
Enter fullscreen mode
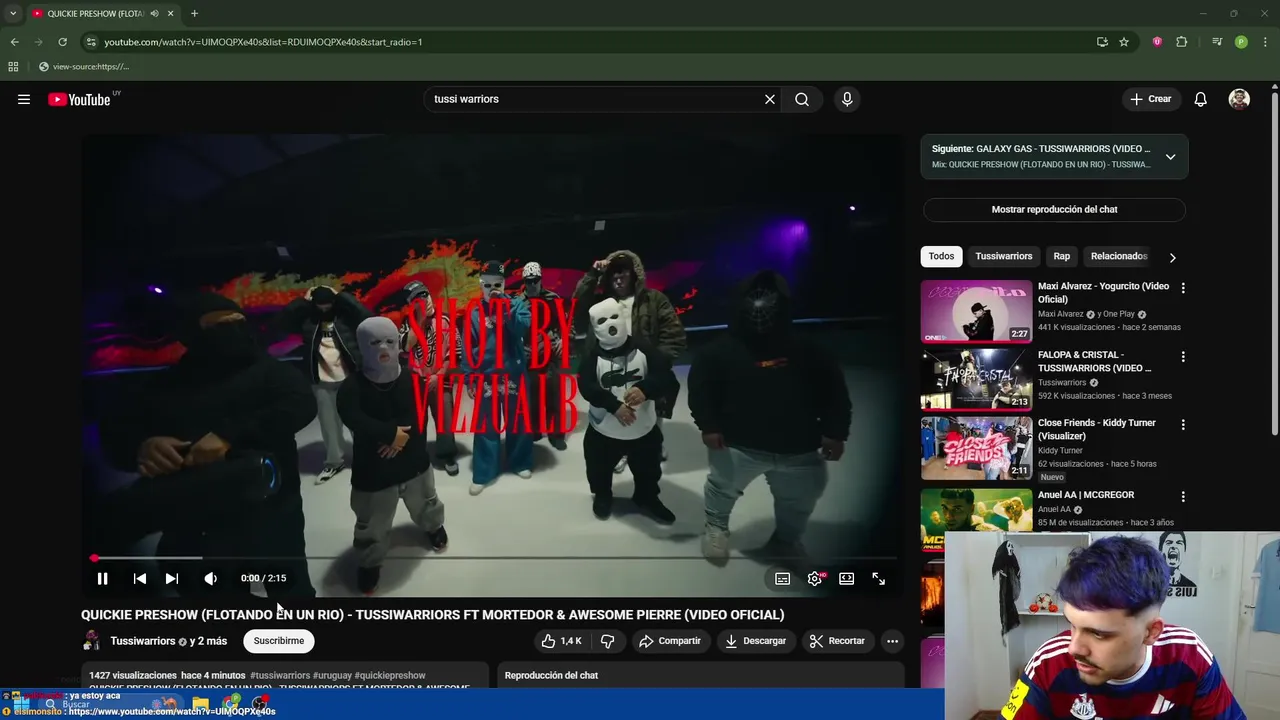(879, 578)
